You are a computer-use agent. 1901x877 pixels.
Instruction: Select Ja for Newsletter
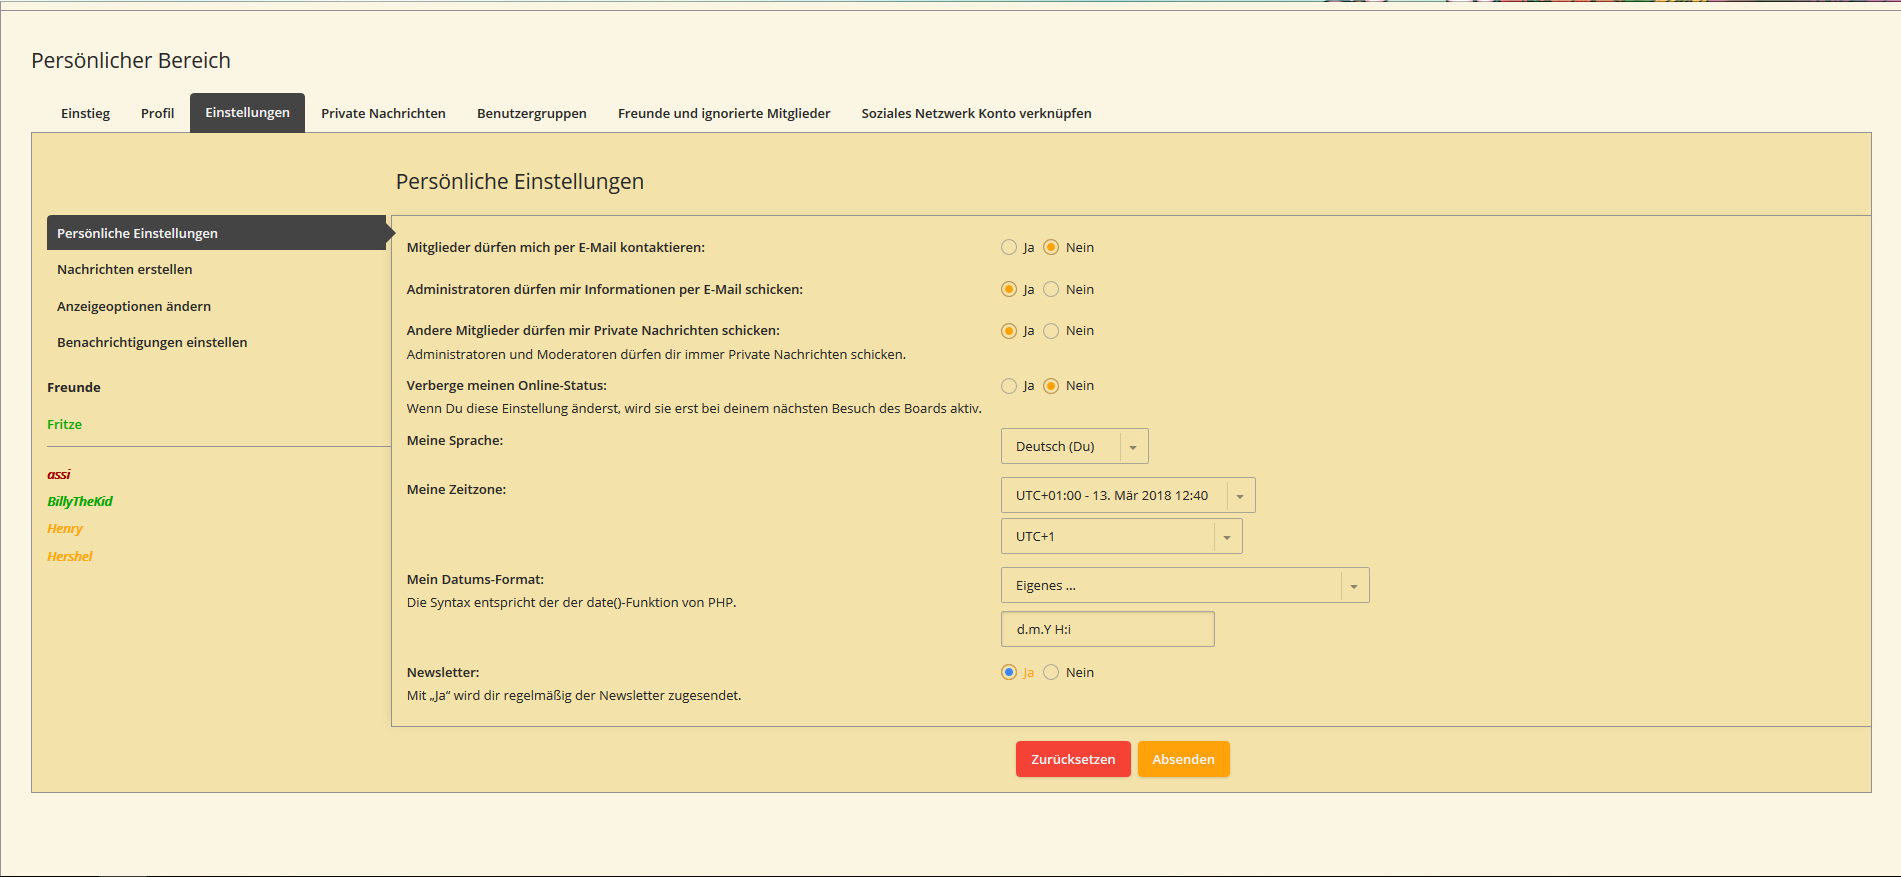1009,672
